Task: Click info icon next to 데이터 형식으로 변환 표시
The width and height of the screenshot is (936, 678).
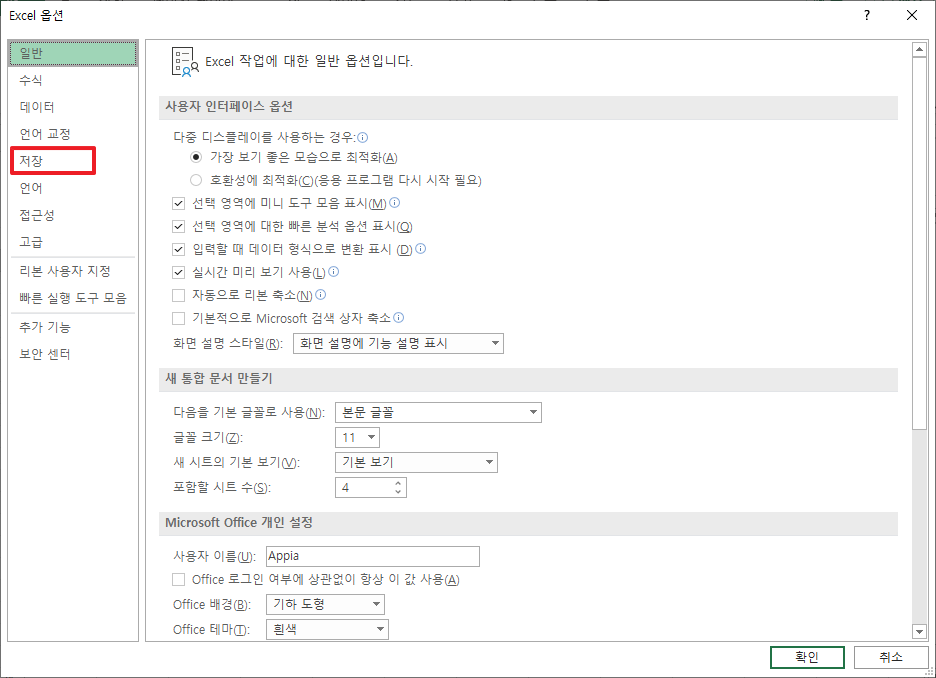Action: pos(420,248)
